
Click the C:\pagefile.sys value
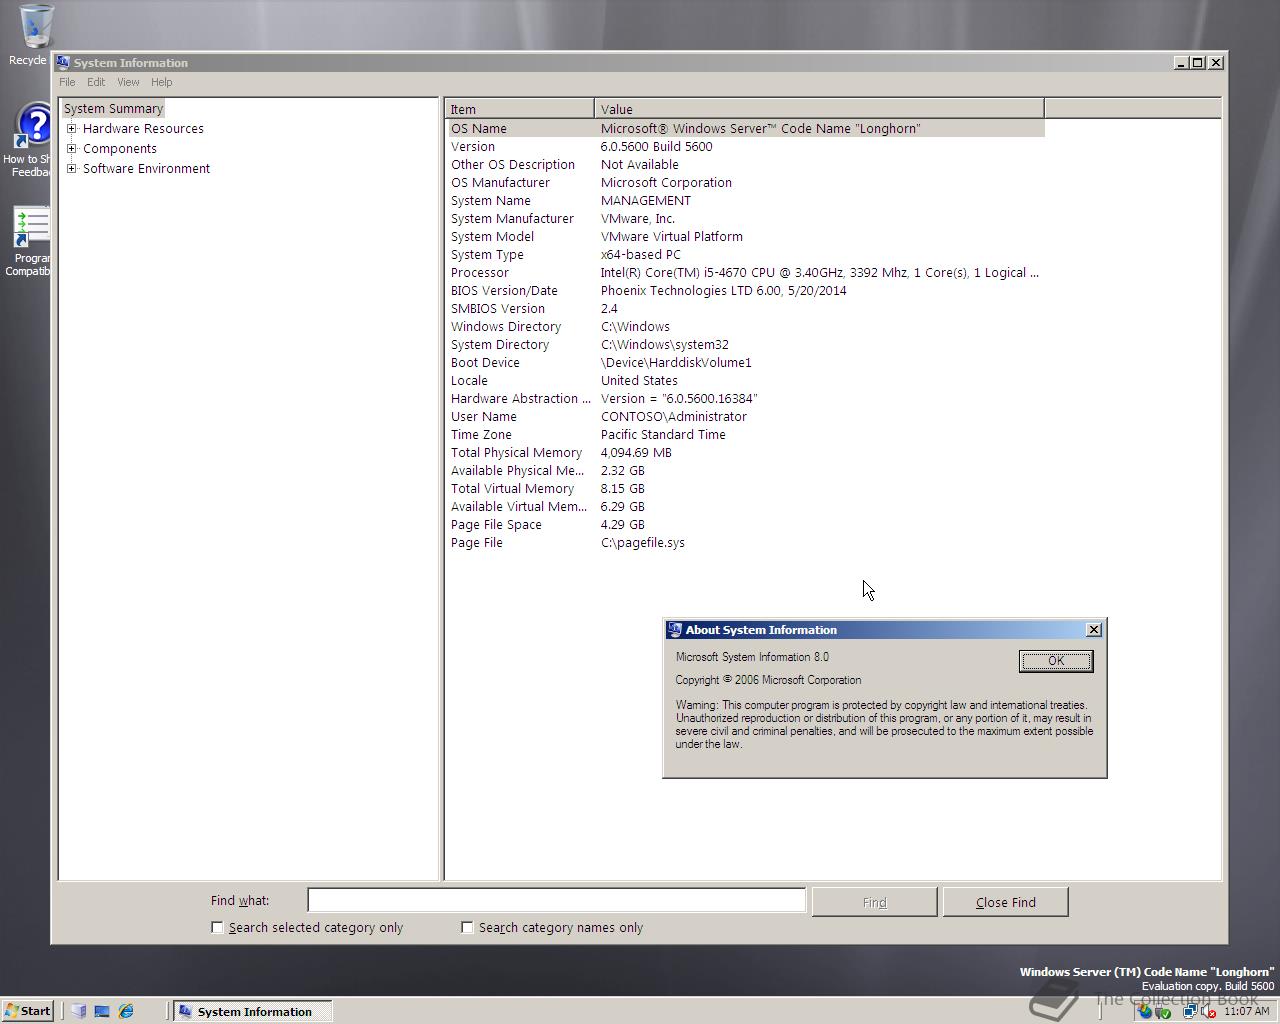click(643, 542)
